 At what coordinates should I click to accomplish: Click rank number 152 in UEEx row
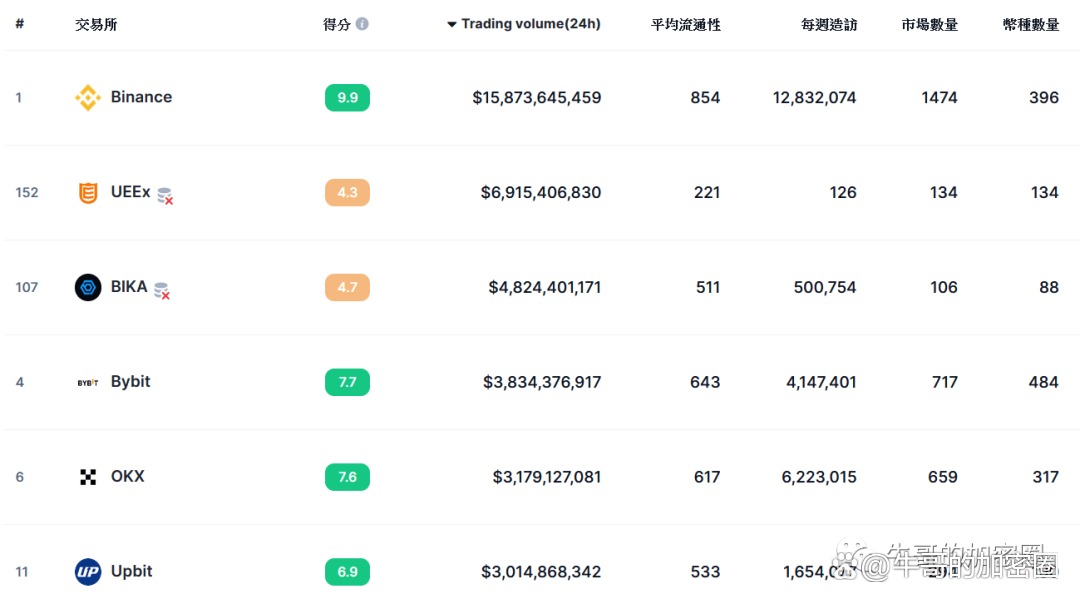click(27, 192)
